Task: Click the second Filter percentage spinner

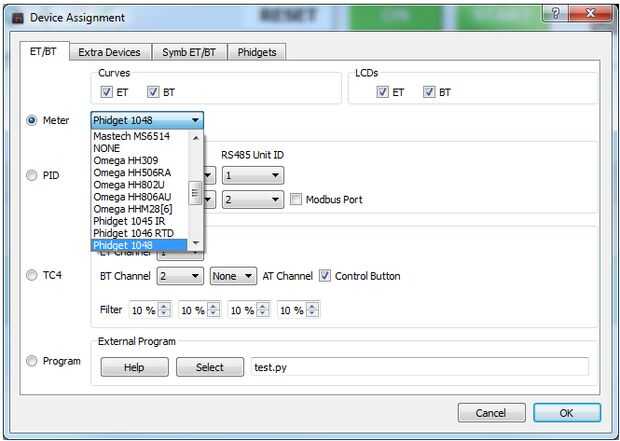Action: point(199,310)
